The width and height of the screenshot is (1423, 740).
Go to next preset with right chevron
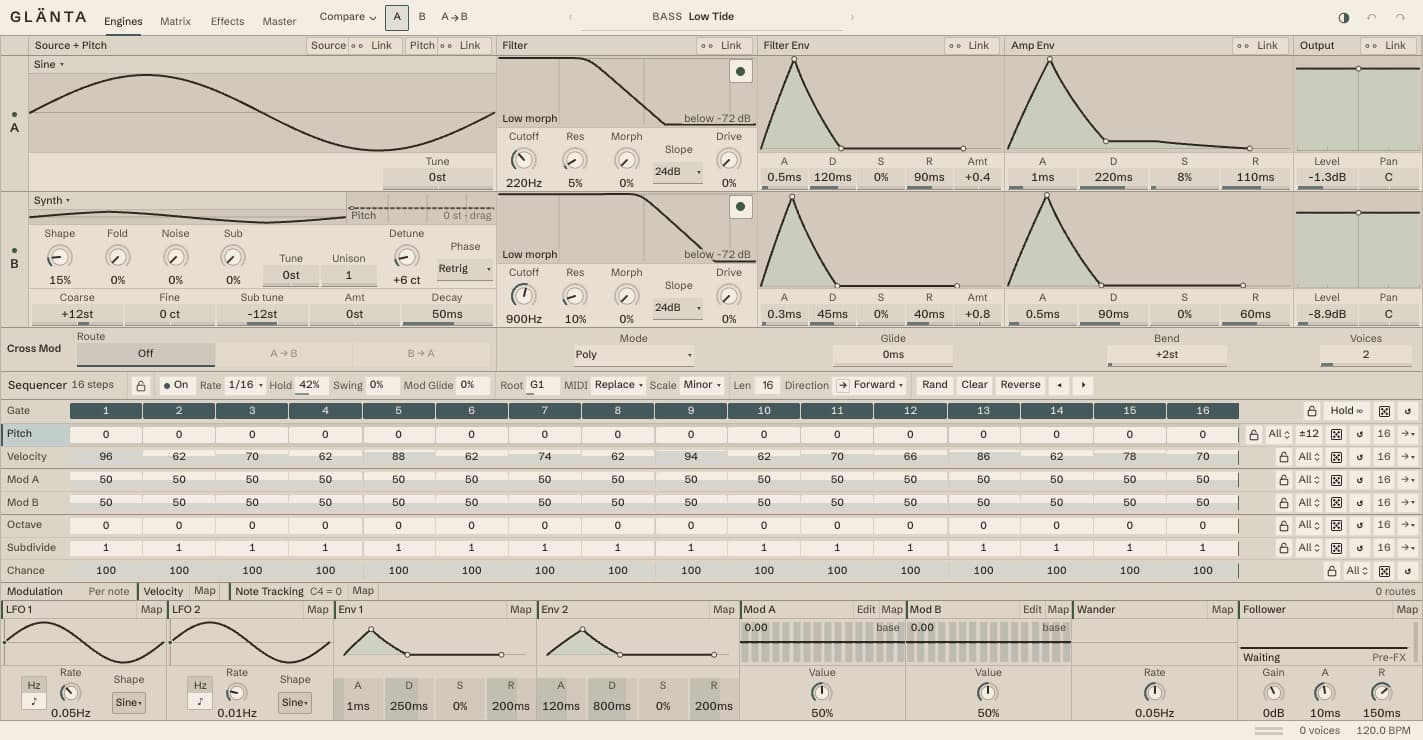(x=852, y=17)
